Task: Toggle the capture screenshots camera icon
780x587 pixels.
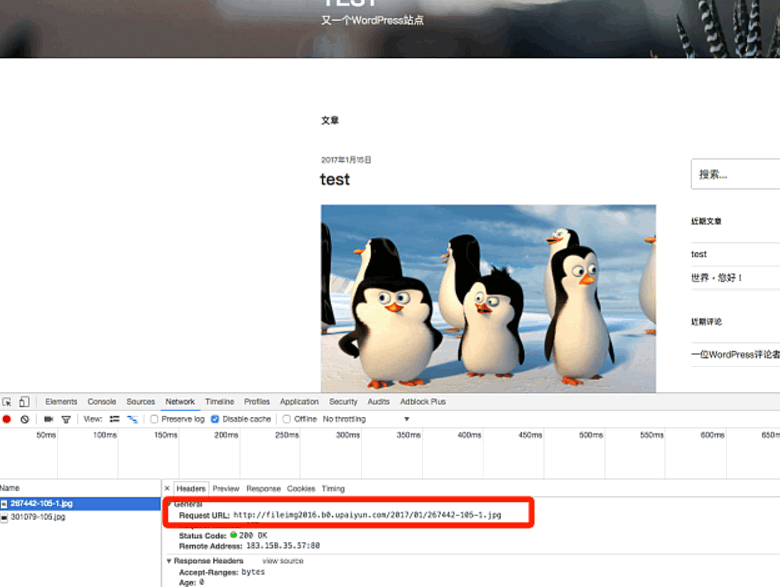Action: [48, 419]
